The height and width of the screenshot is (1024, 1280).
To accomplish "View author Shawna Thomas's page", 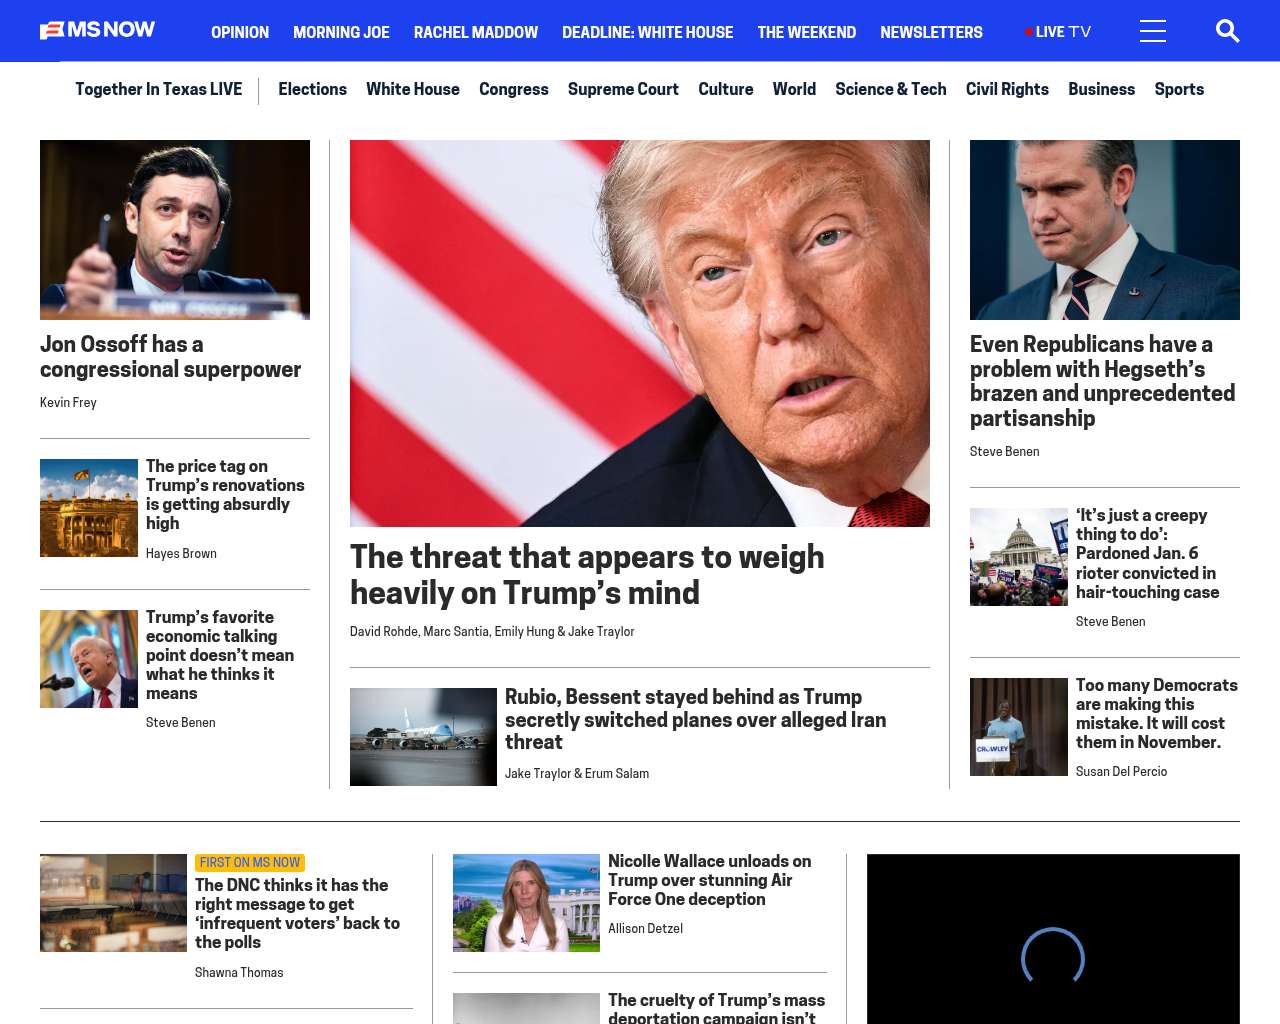I will 239,973.
